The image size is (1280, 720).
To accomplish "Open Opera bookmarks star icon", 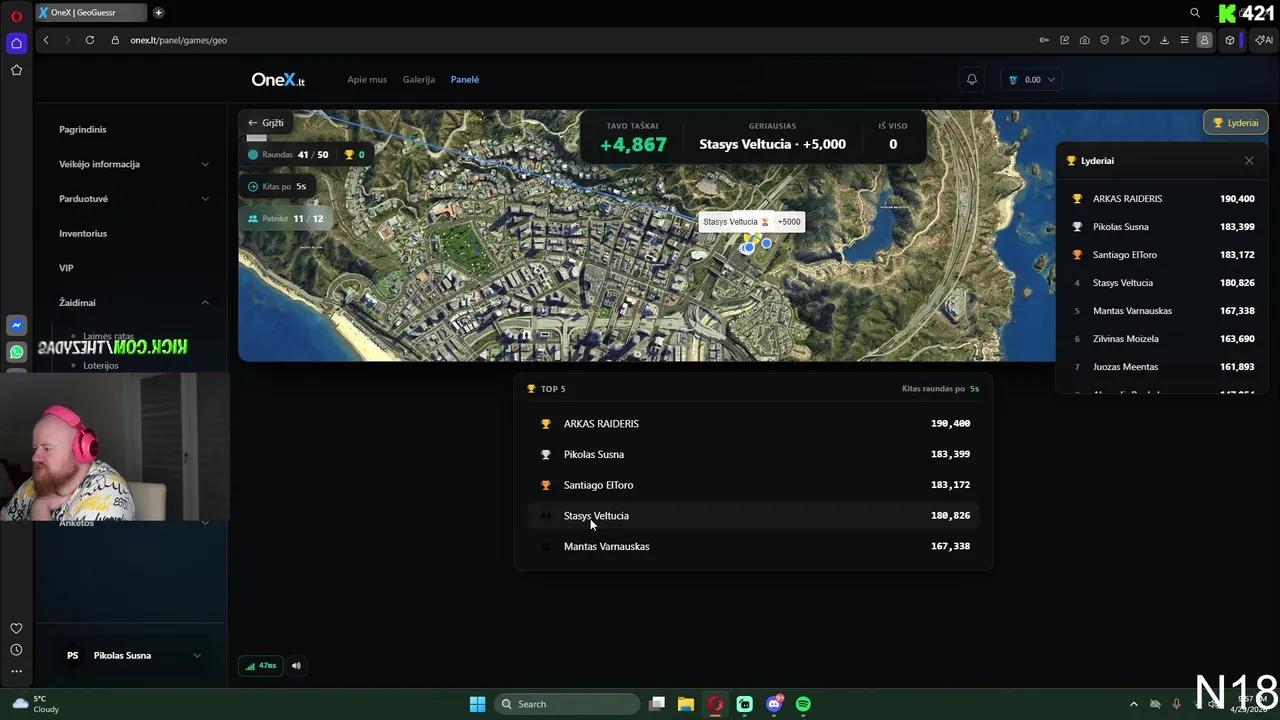I will (x=16, y=70).
